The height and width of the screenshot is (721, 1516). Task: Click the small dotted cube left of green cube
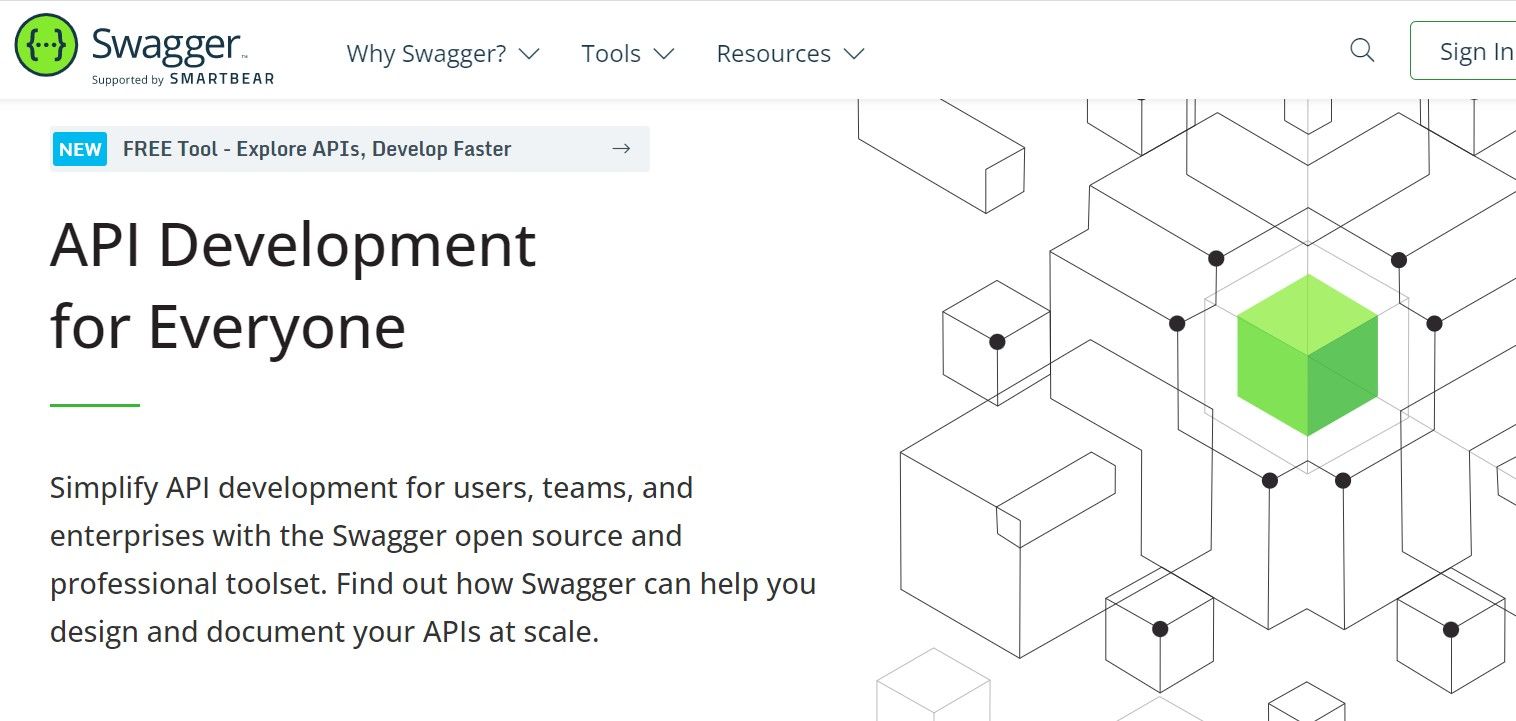(x=996, y=343)
